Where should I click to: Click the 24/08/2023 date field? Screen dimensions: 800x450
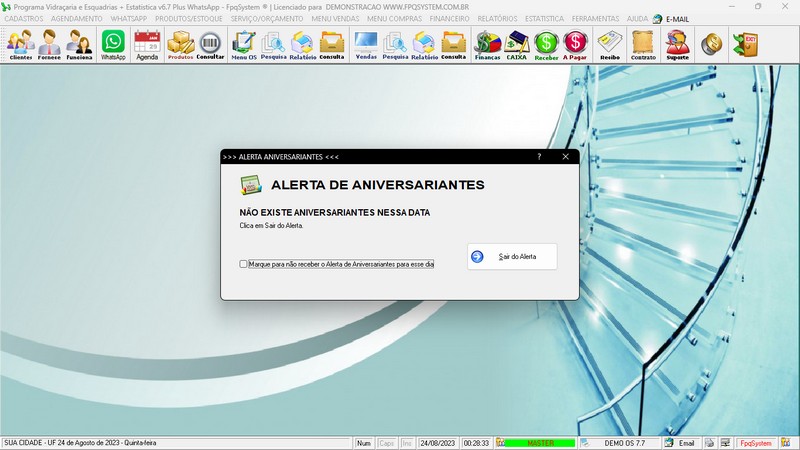click(437, 443)
